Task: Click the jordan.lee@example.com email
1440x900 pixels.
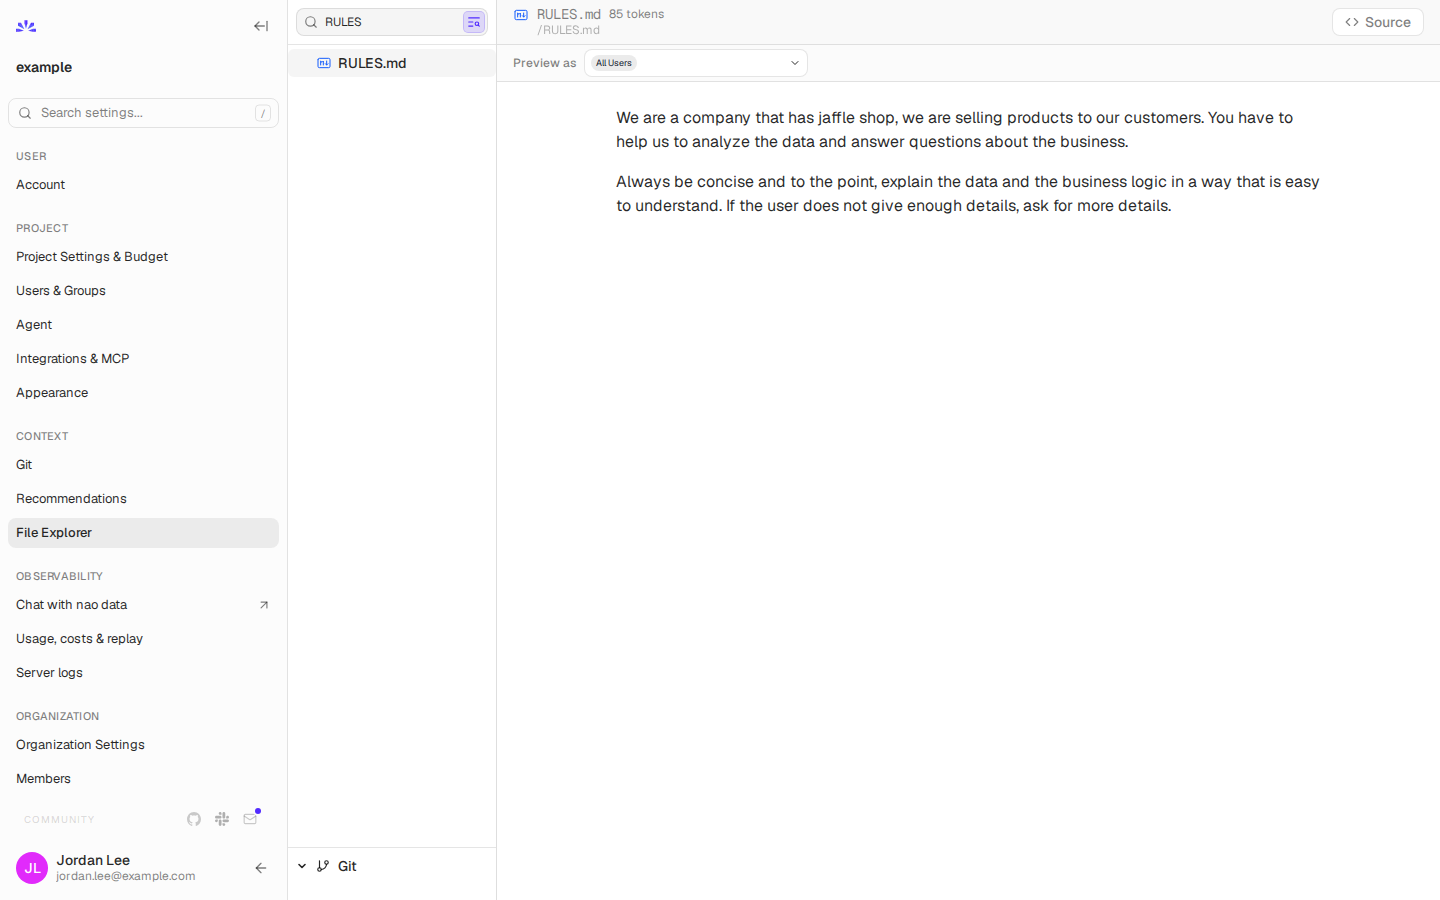Action: coord(126,876)
